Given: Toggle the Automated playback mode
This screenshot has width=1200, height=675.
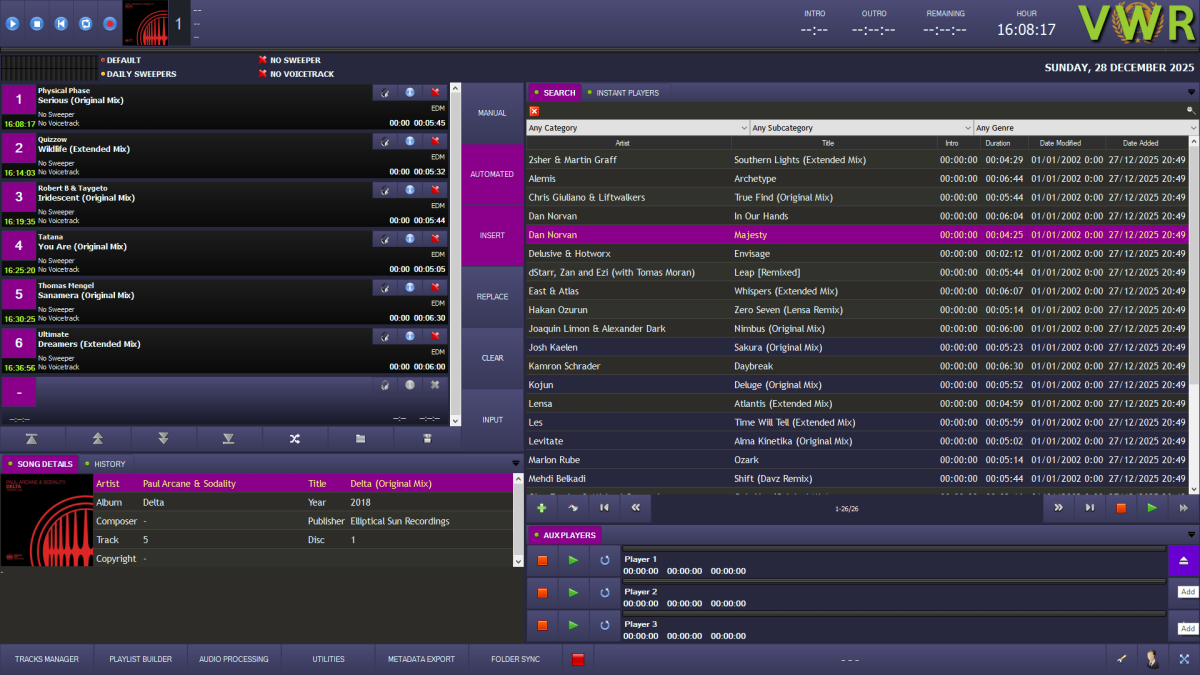Looking at the screenshot, I should [x=491, y=173].
